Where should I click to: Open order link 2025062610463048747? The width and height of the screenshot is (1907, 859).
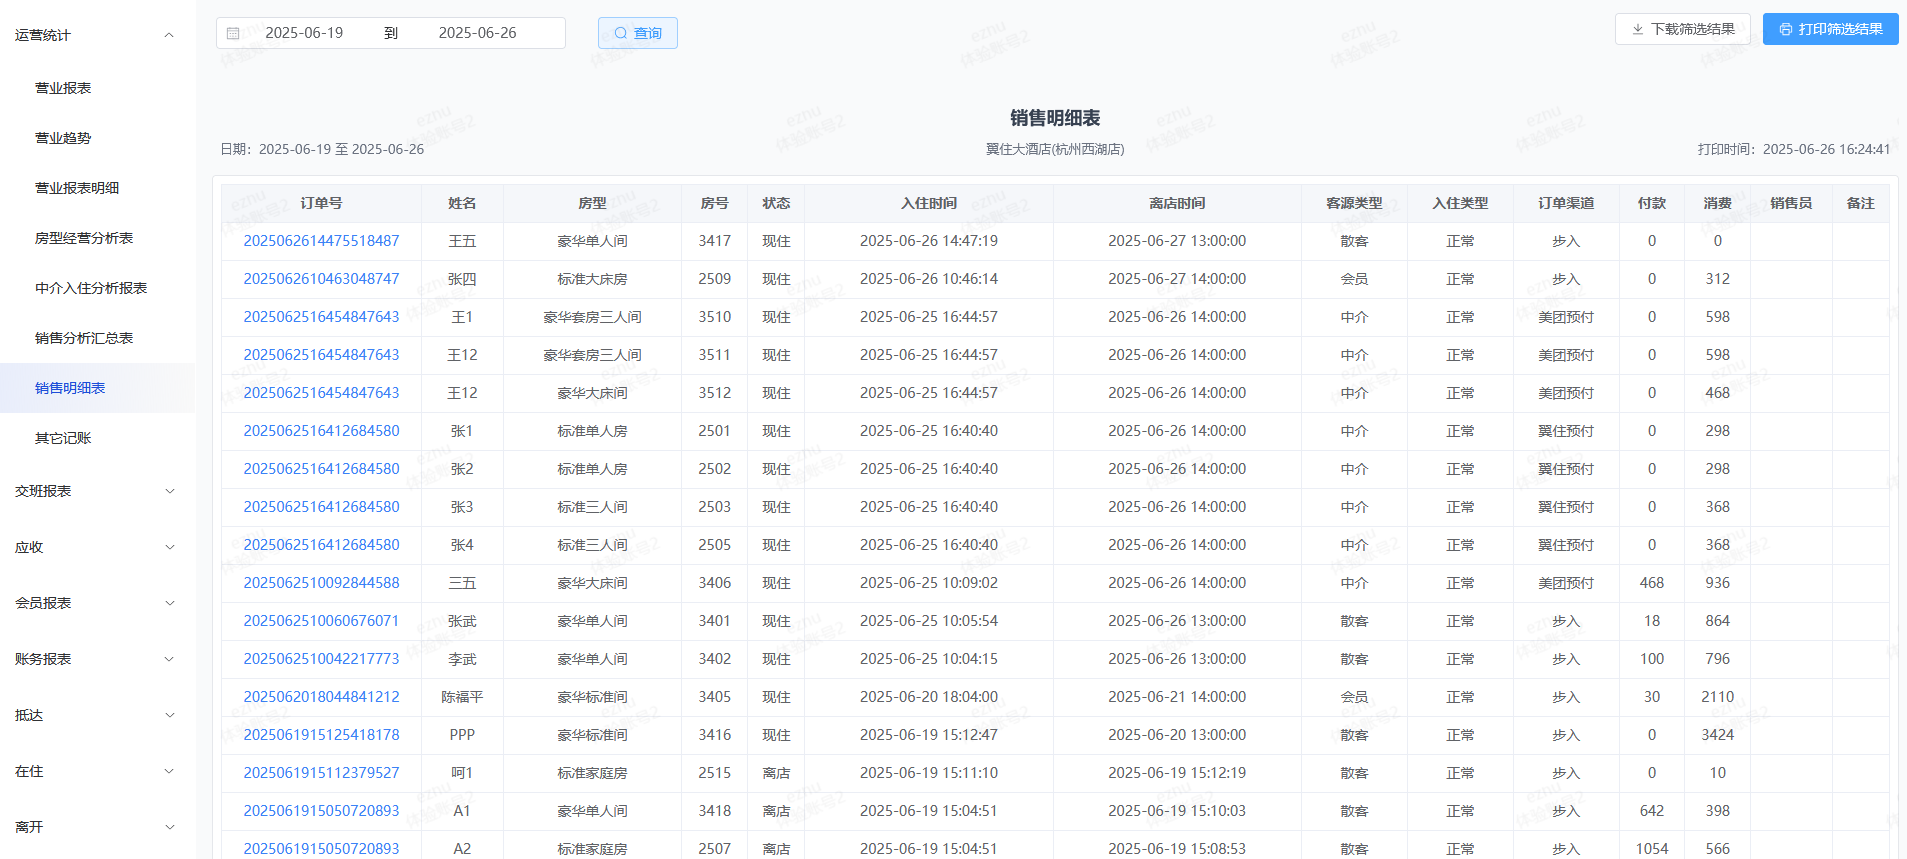[x=321, y=279]
